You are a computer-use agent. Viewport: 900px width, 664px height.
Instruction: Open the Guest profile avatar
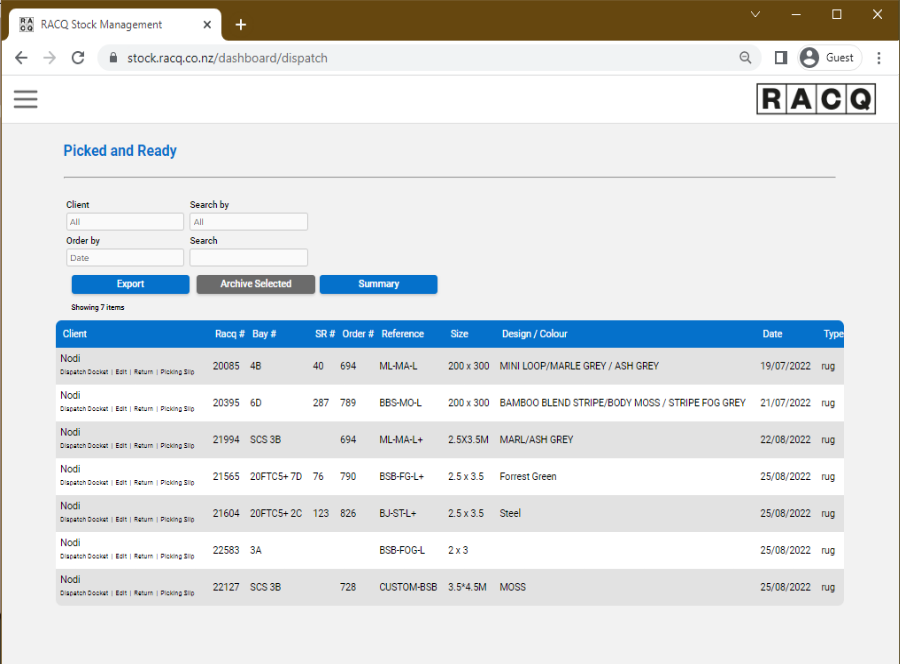[809, 58]
